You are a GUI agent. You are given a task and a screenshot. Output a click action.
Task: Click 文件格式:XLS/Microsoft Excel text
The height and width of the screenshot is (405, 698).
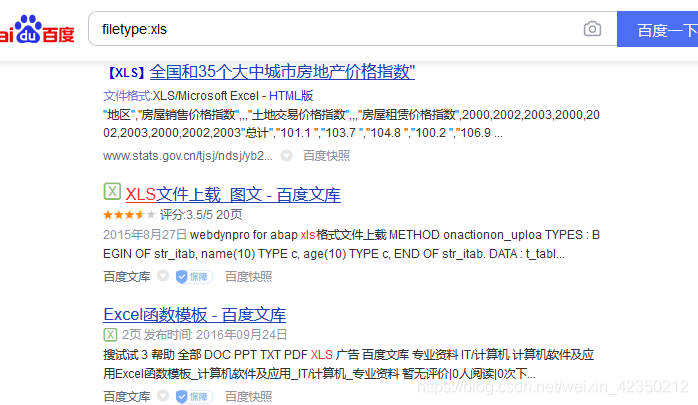(x=181, y=96)
